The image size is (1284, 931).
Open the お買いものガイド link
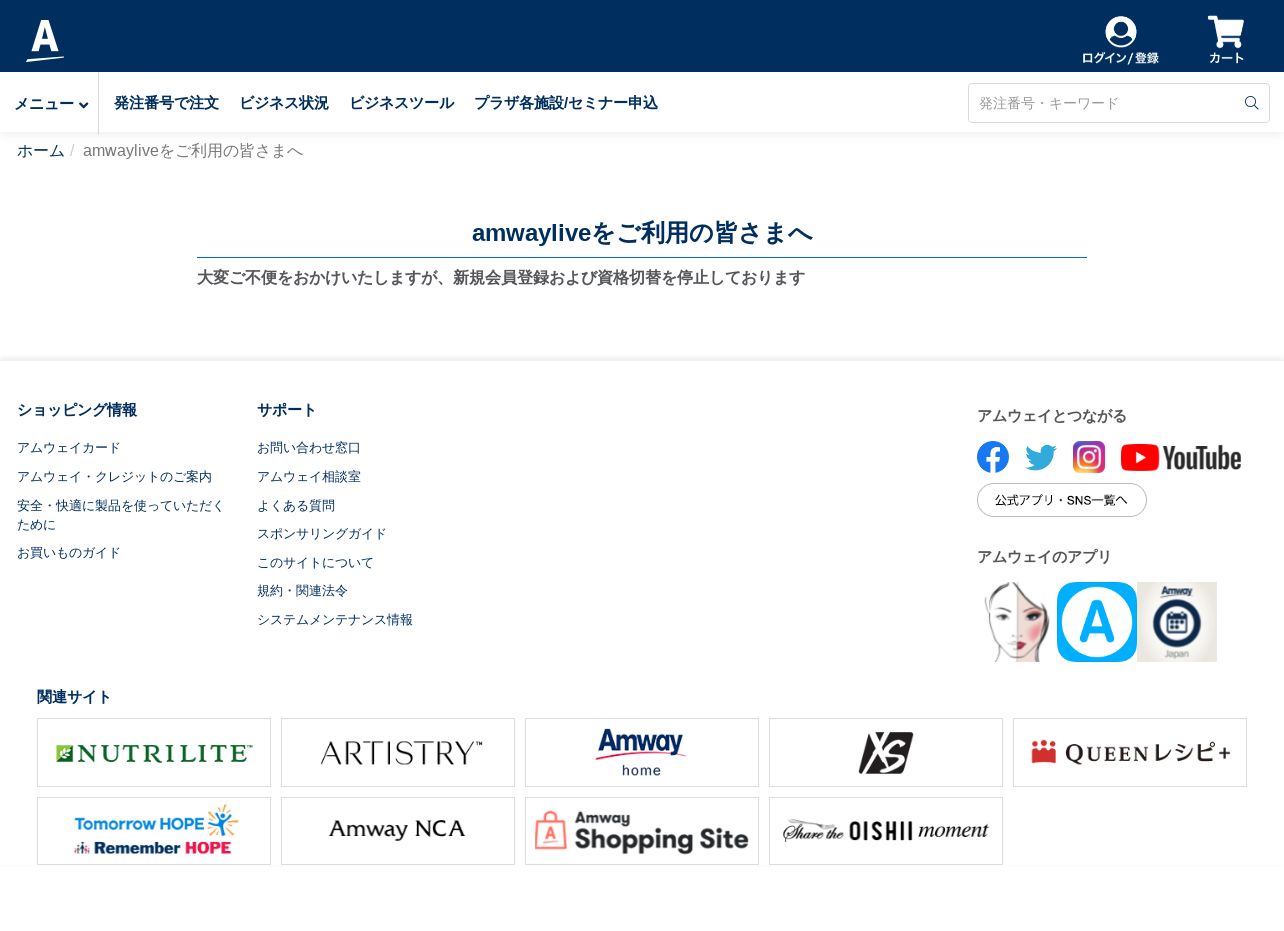coord(69,553)
